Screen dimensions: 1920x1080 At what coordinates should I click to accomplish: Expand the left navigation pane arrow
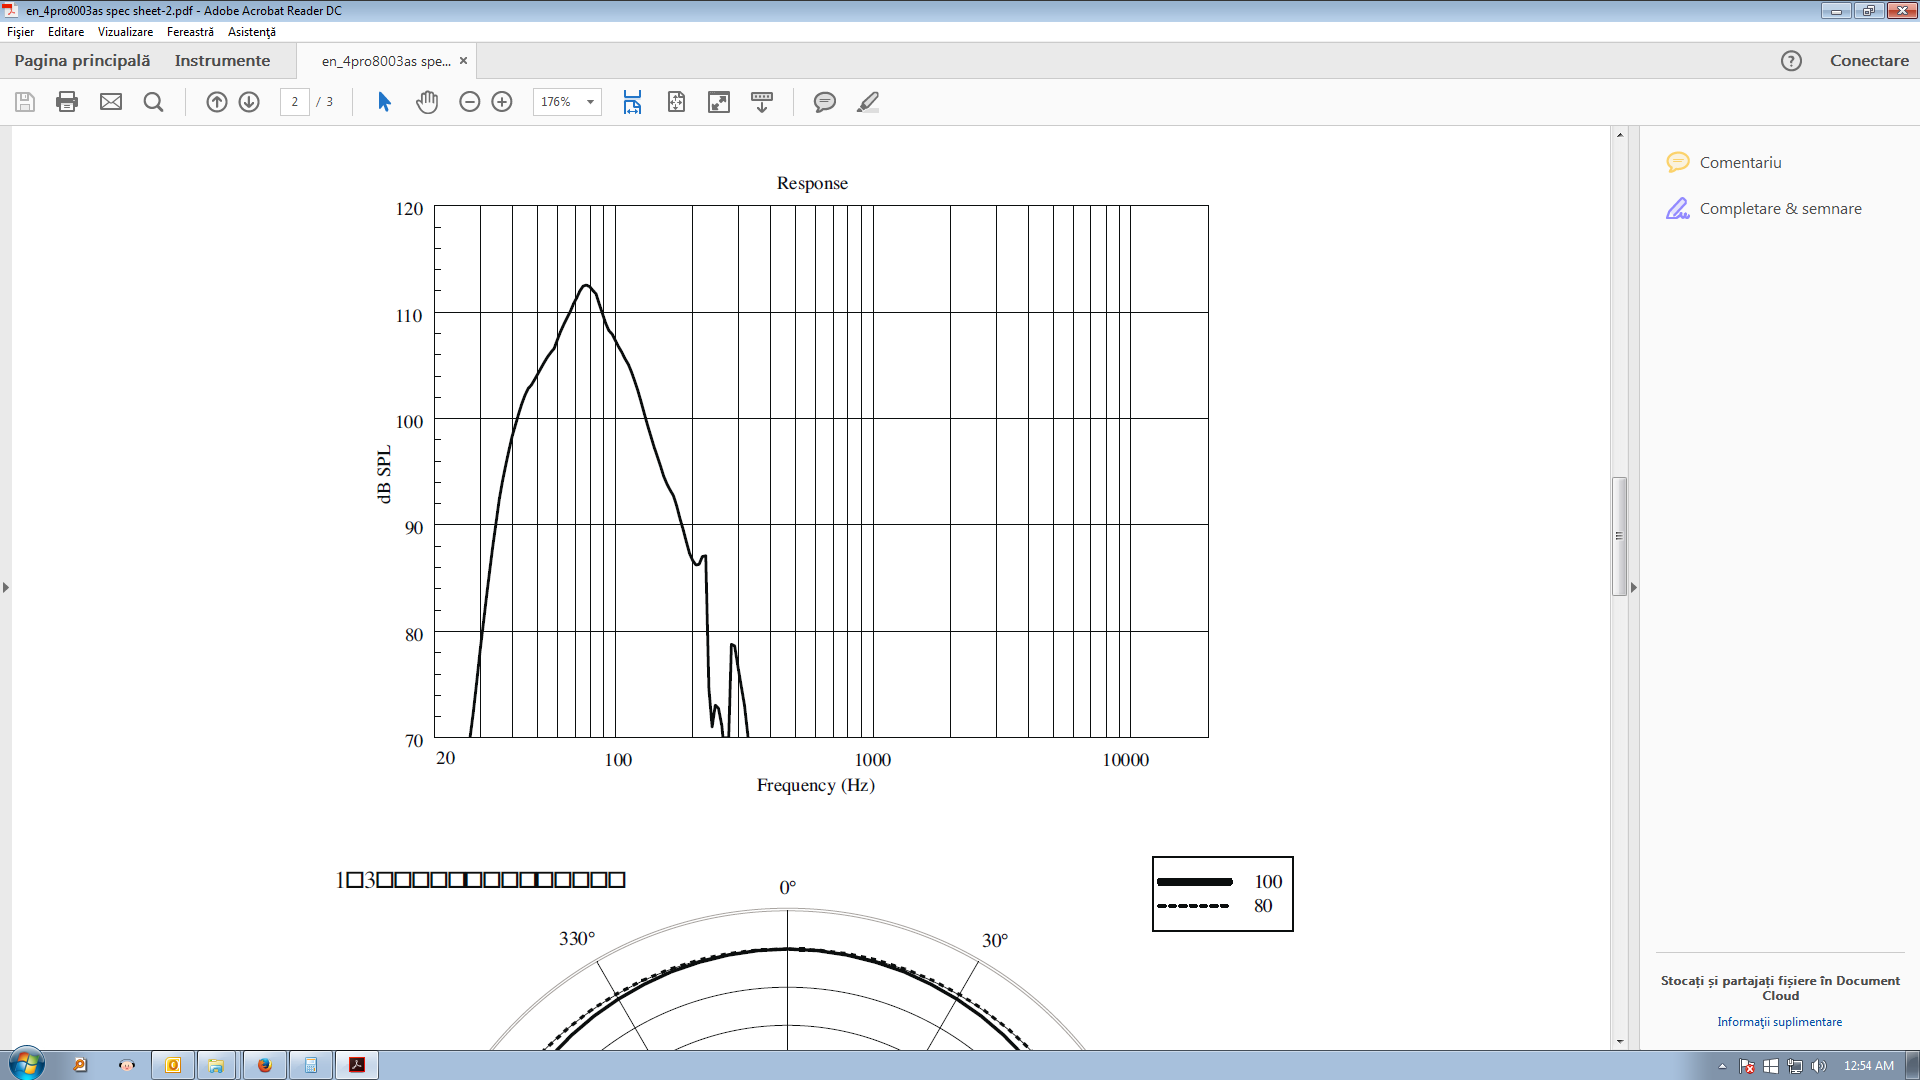point(6,588)
